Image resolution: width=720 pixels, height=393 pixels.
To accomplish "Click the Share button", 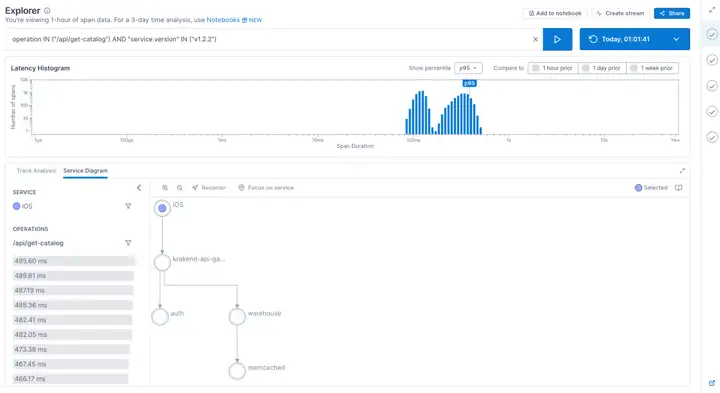I will click(672, 13).
